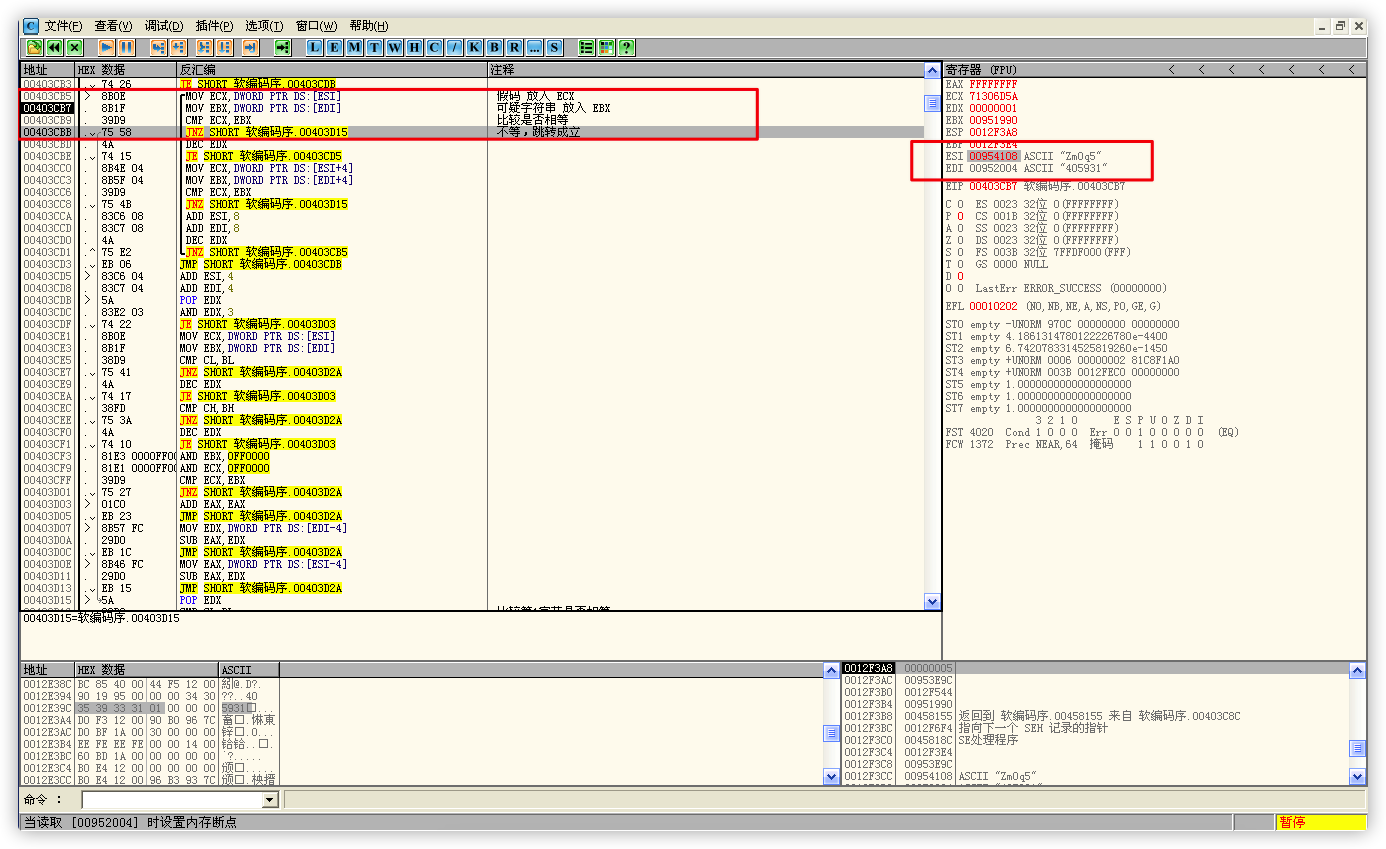Click inside the 命令 command input field
The height and width of the screenshot is (849, 1386).
coord(170,800)
